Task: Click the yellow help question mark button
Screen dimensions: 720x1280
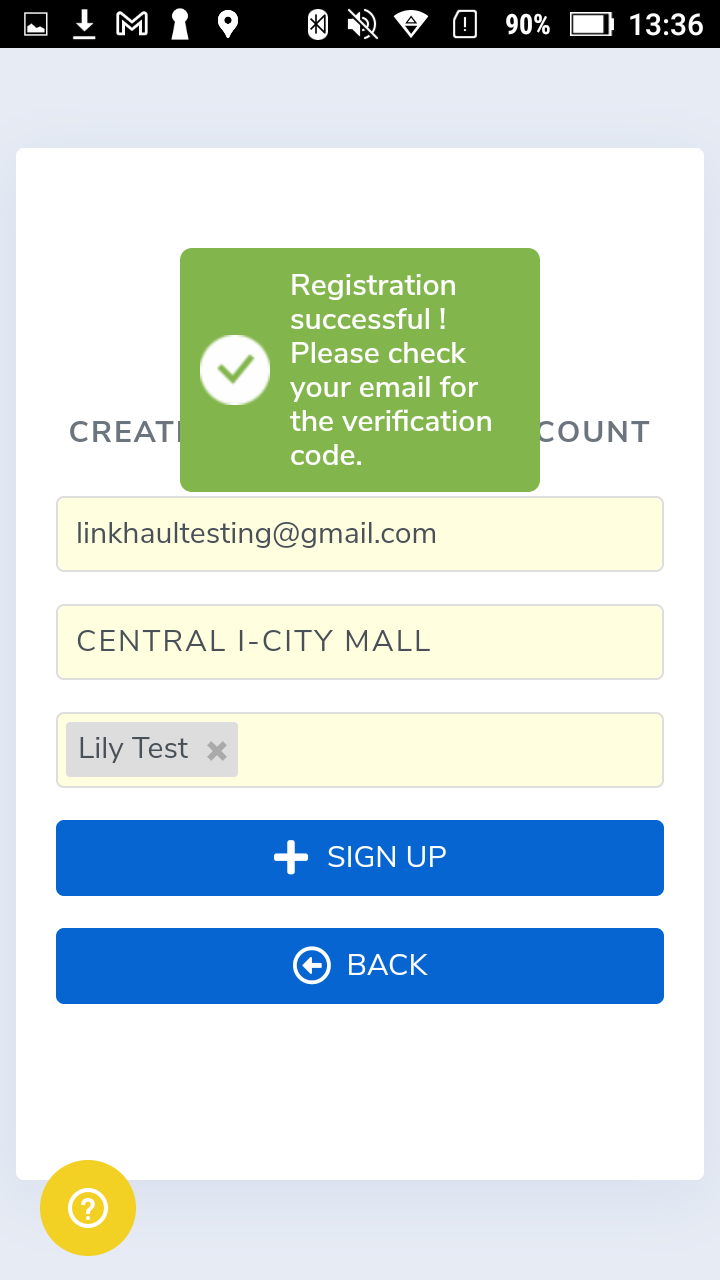Action: [88, 1208]
